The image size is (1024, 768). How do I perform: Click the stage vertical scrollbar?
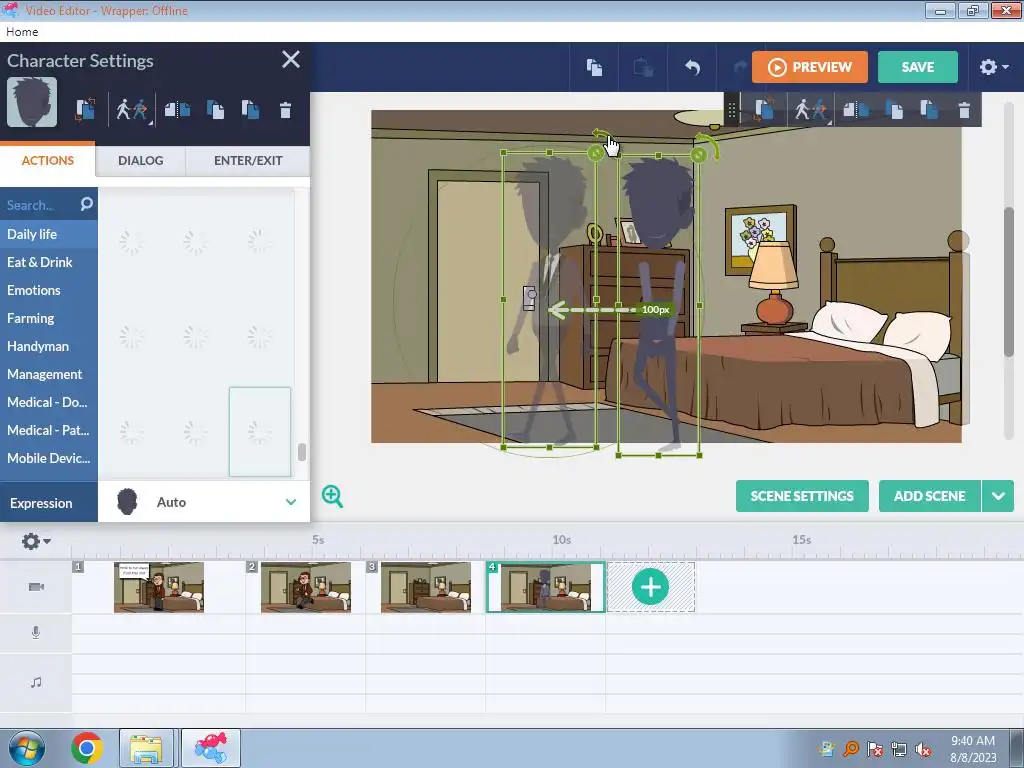(x=1009, y=281)
